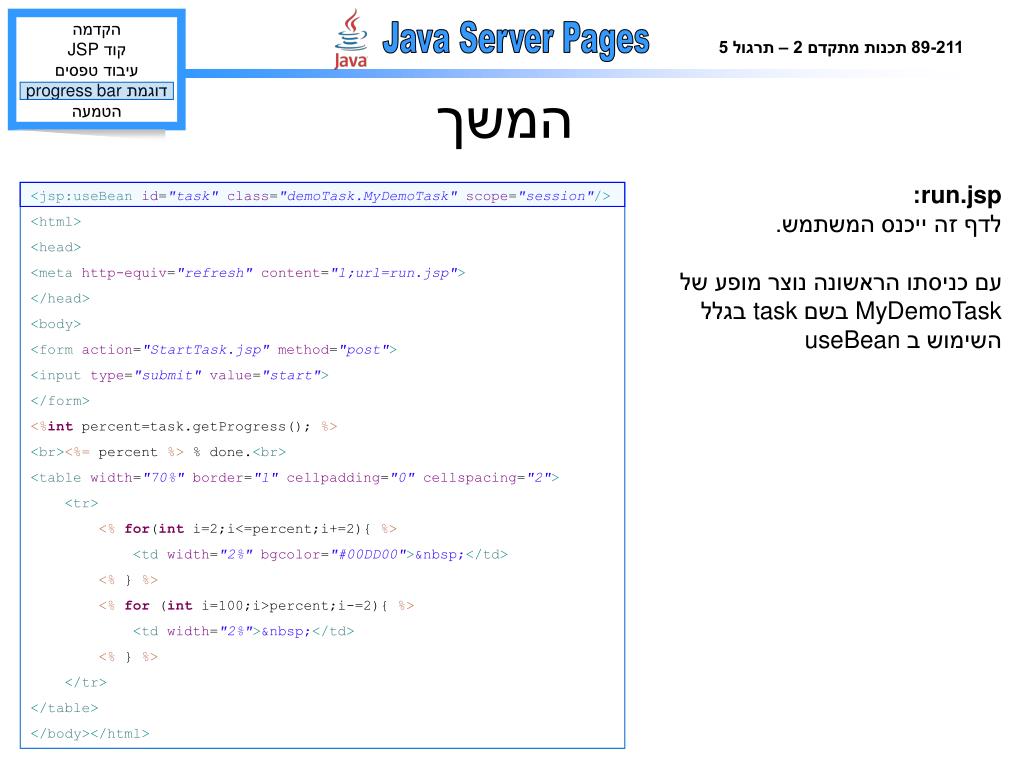Click the Java coffee cup logo
The width and height of the screenshot is (1024, 768).
tap(351, 38)
